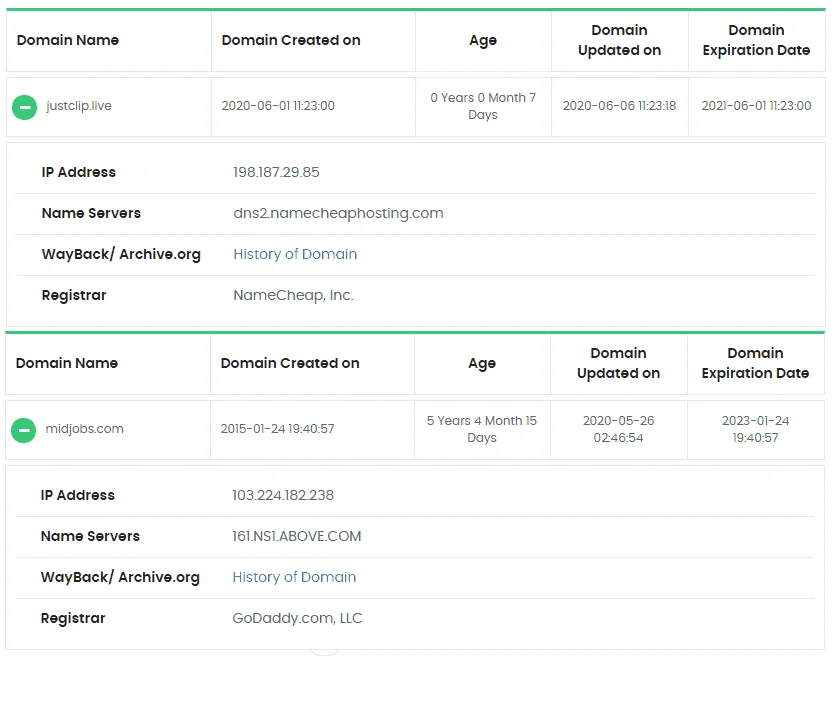Click the top table's Domain Expiration Date header
Image resolution: width=833 pixels, height=707 pixels.
(756, 40)
